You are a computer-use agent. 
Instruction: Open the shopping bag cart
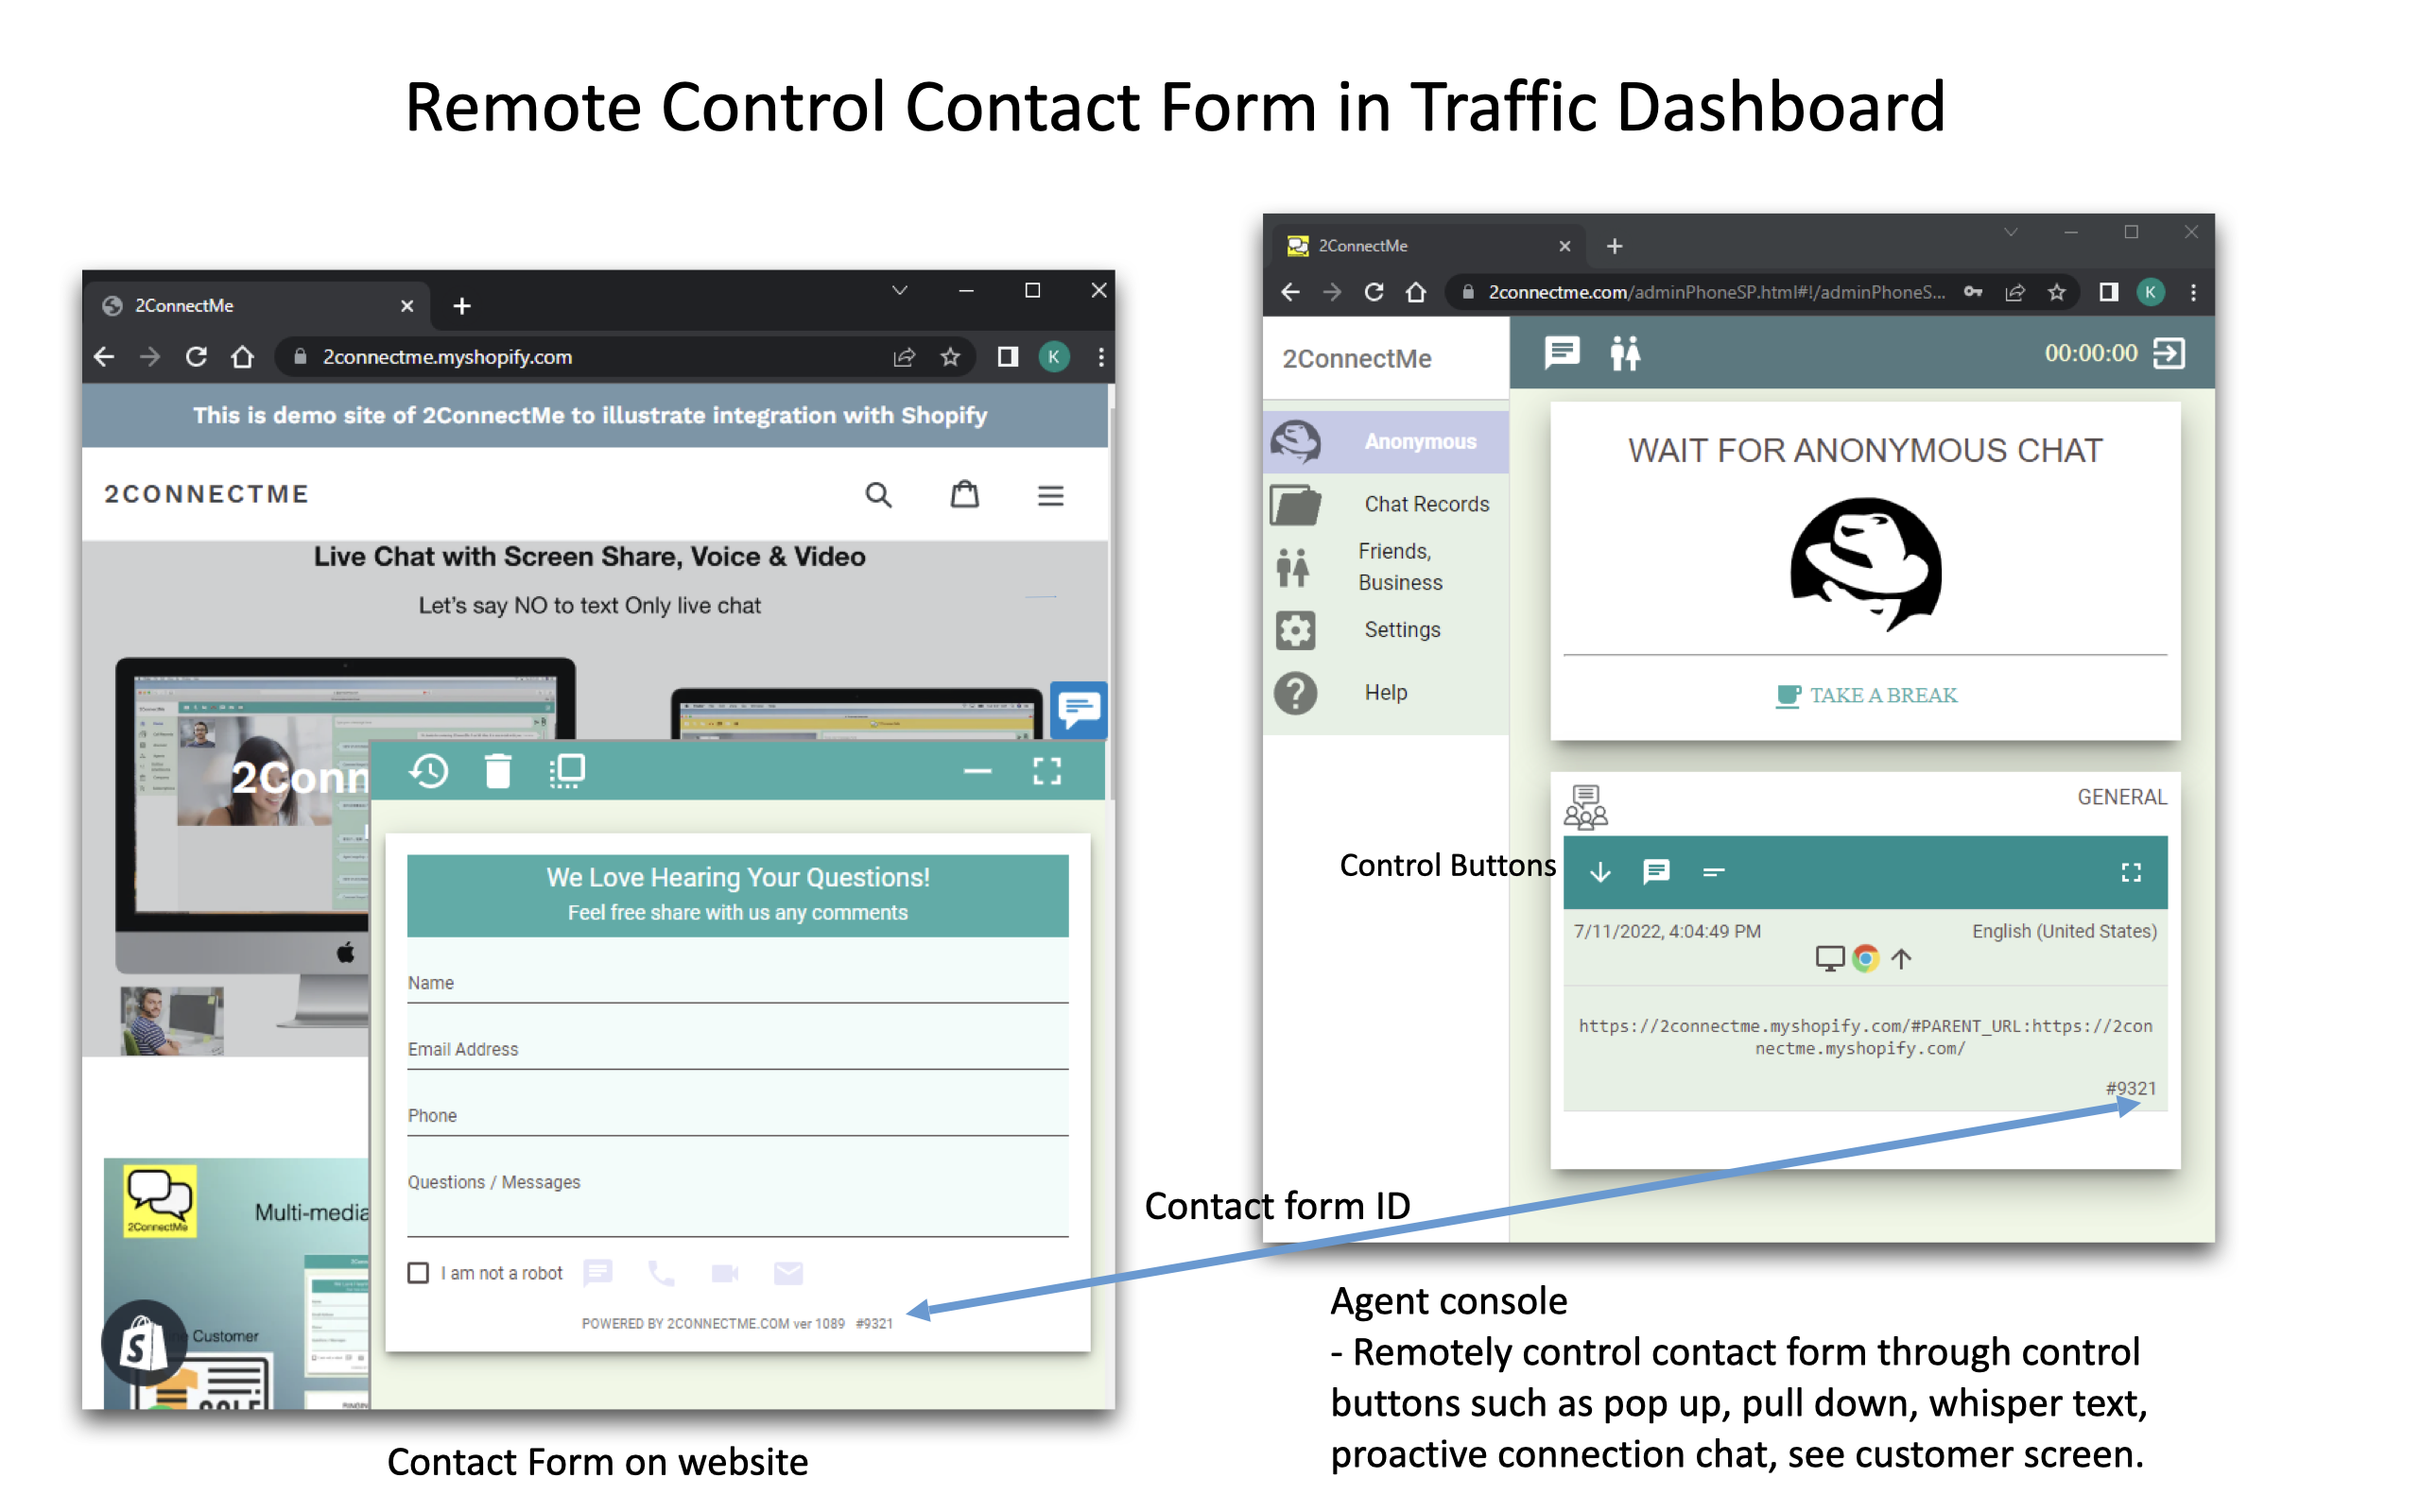click(x=964, y=494)
